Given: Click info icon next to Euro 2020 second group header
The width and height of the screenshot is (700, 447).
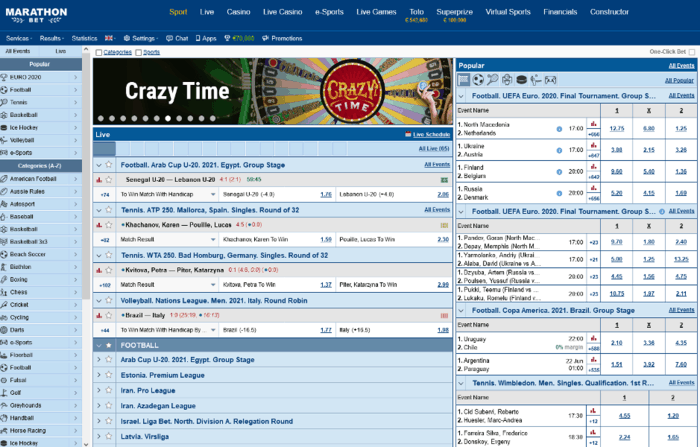Looking at the screenshot, I should [662, 212].
